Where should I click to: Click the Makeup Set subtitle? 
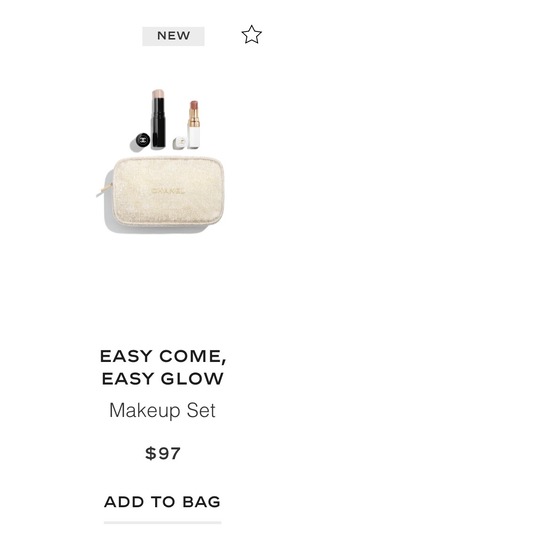click(x=162, y=410)
